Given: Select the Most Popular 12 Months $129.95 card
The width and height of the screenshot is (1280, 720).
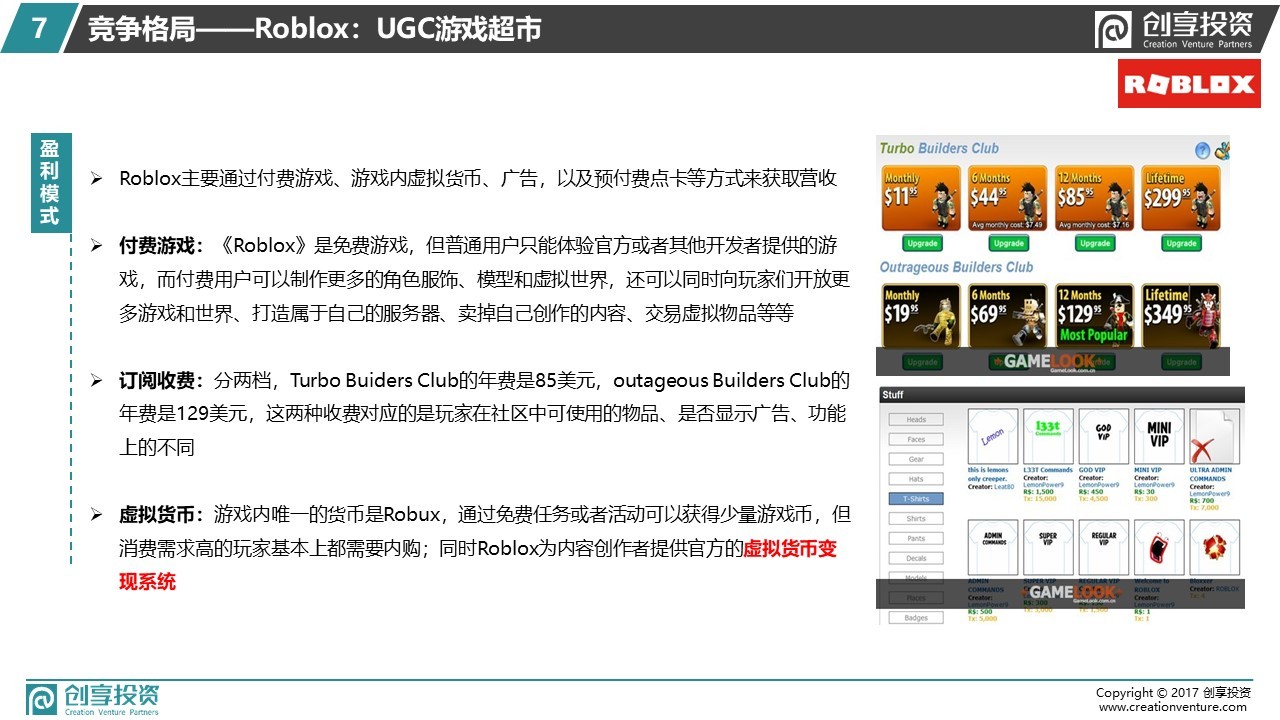Looking at the screenshot, I should click(x=1094, y=316).
